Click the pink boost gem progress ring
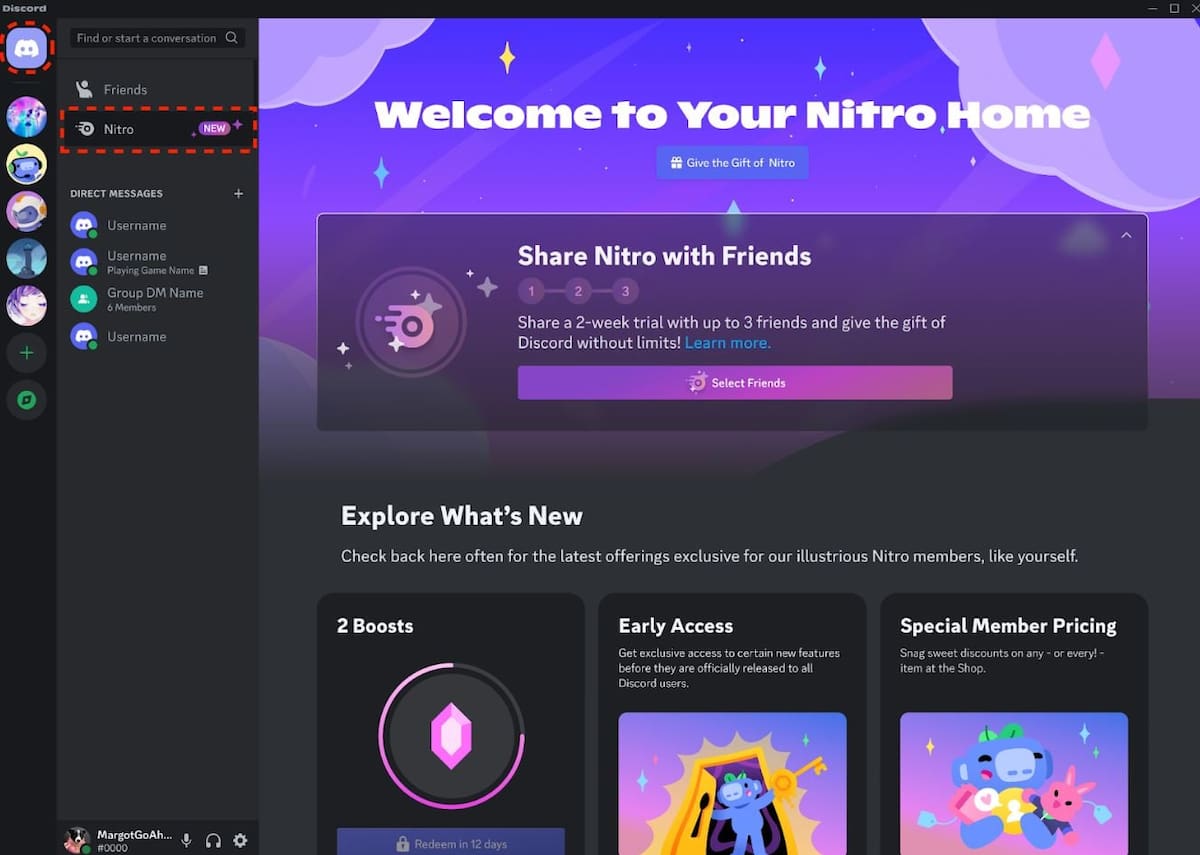This screenshot has height=855, width=1200. (451, 735)
